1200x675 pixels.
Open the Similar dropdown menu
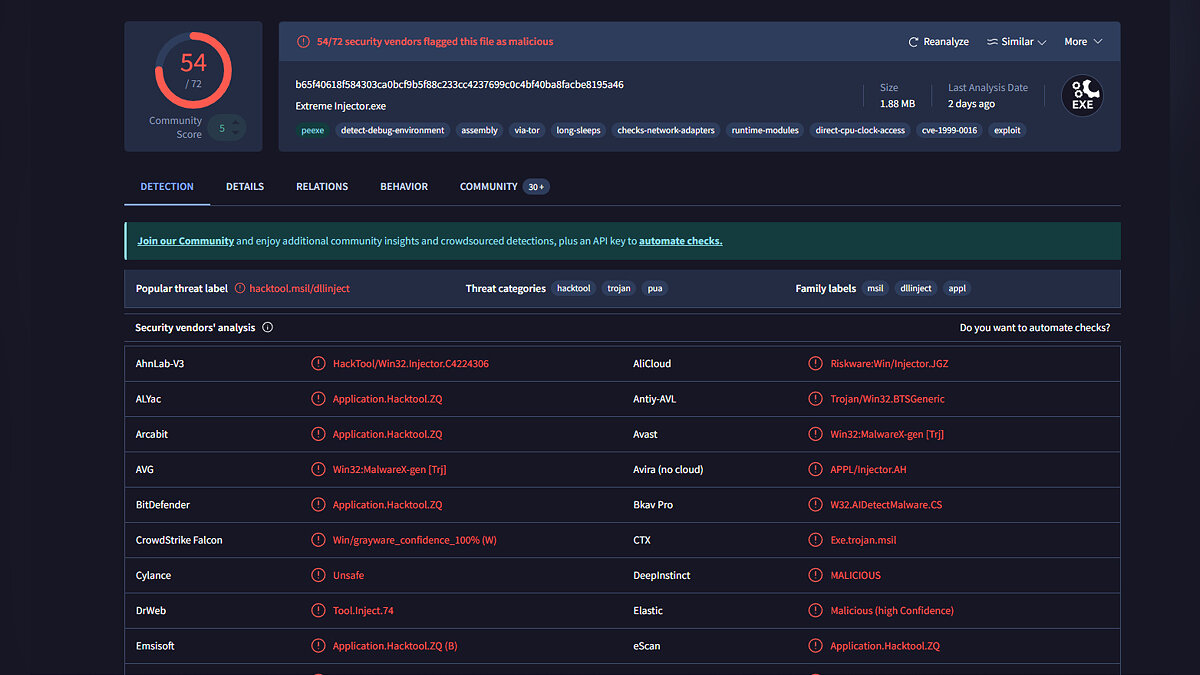(x=1016, y=42)
